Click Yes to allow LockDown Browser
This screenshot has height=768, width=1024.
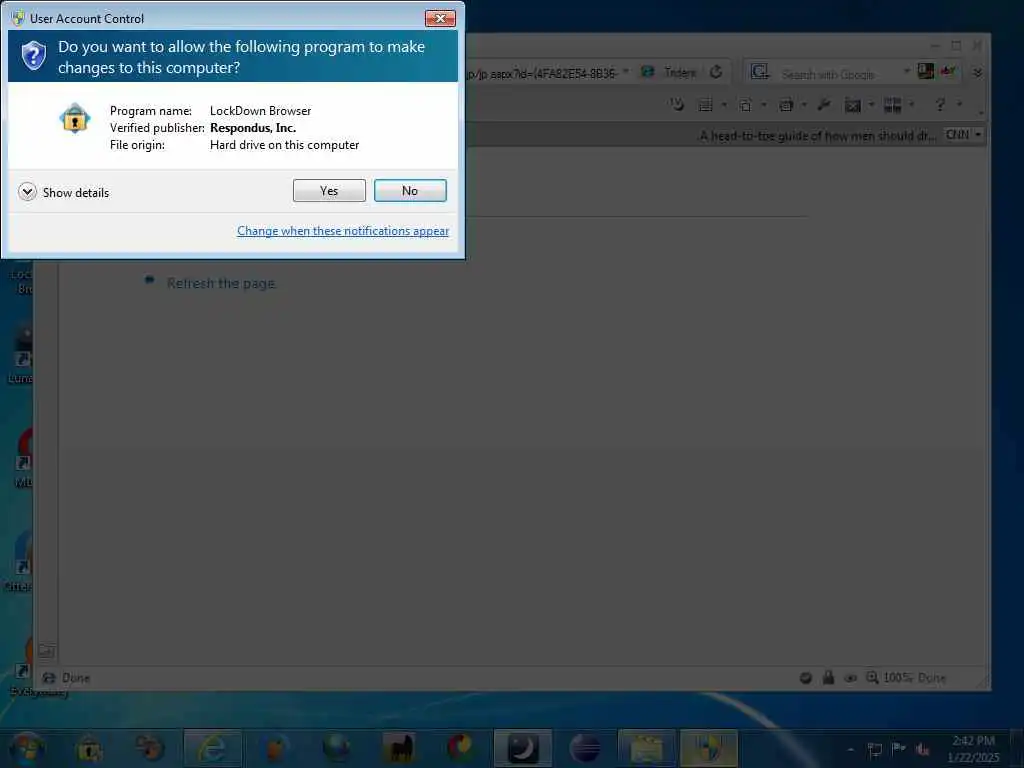[329, 191]
